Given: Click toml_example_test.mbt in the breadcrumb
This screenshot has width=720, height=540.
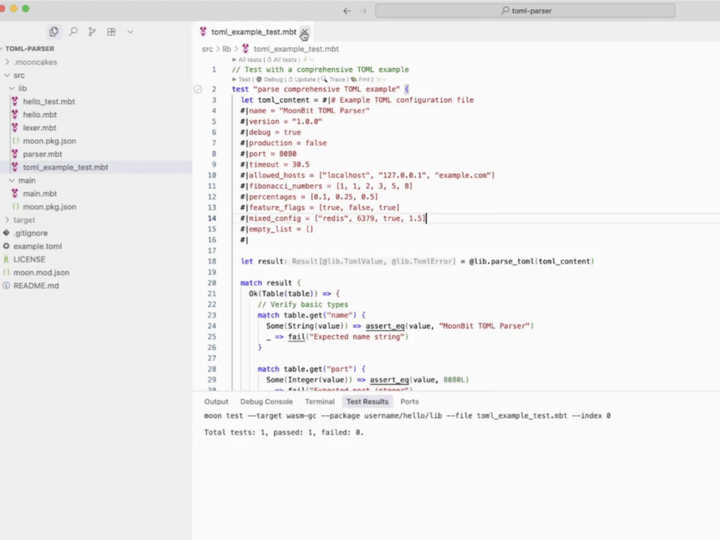Looking at the screenshot, I should 296,49.
